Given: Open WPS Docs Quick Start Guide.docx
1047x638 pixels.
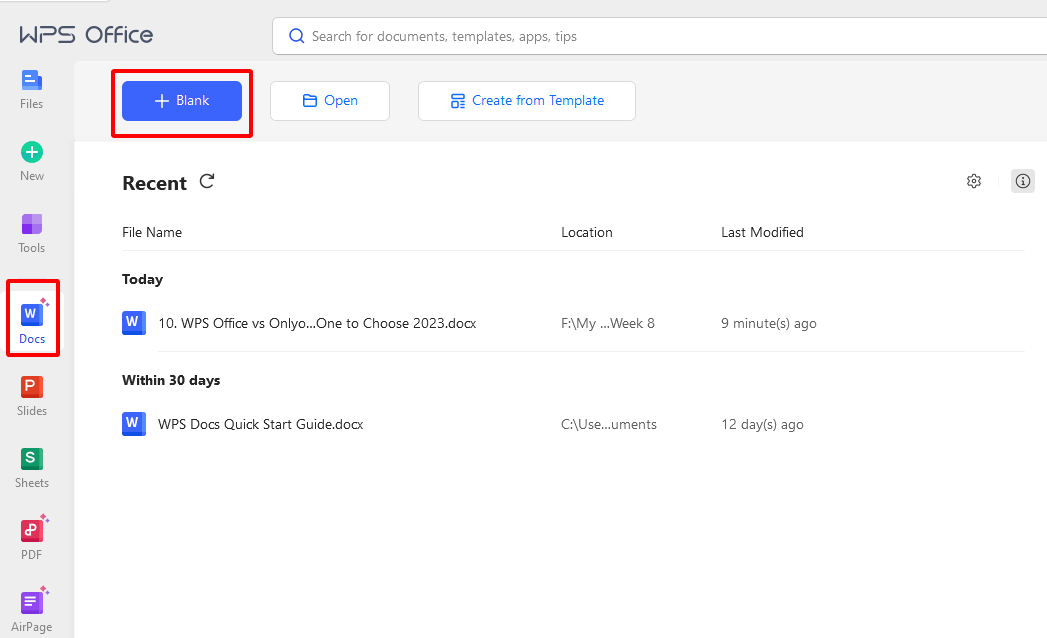Looking at the screenshot, I should click(260, 424).
